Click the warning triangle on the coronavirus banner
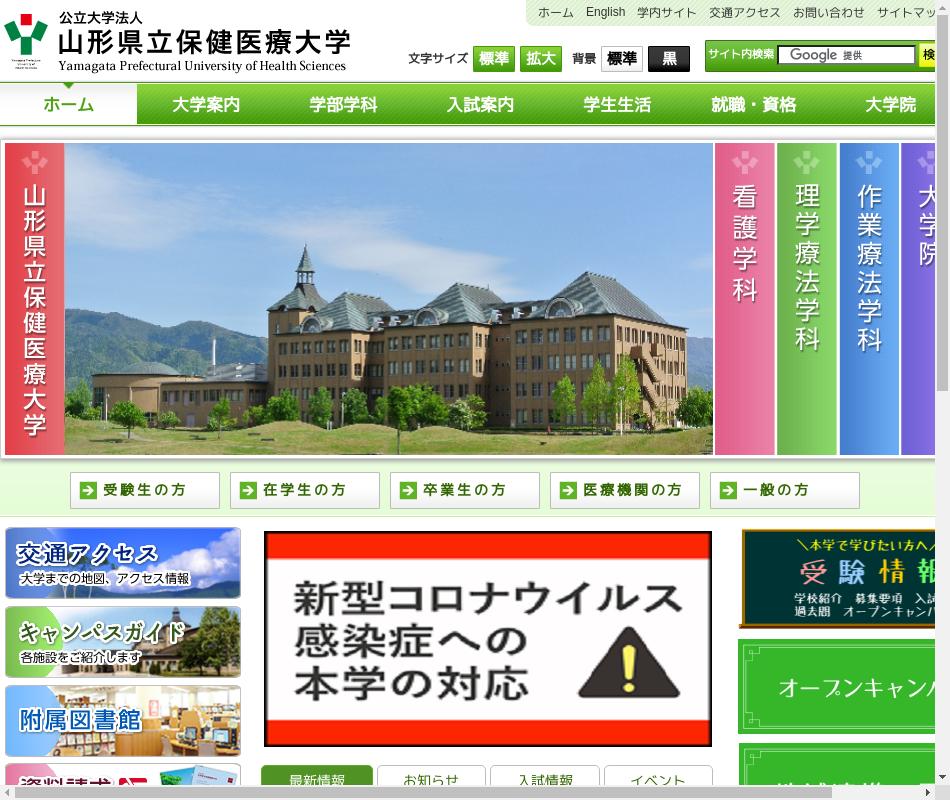950x800 pixels. click(x=628, y=663)
